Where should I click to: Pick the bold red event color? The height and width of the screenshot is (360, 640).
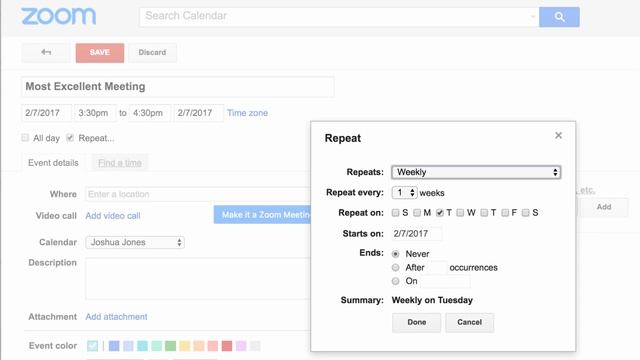pyautogui.click(x=227, y=346)
